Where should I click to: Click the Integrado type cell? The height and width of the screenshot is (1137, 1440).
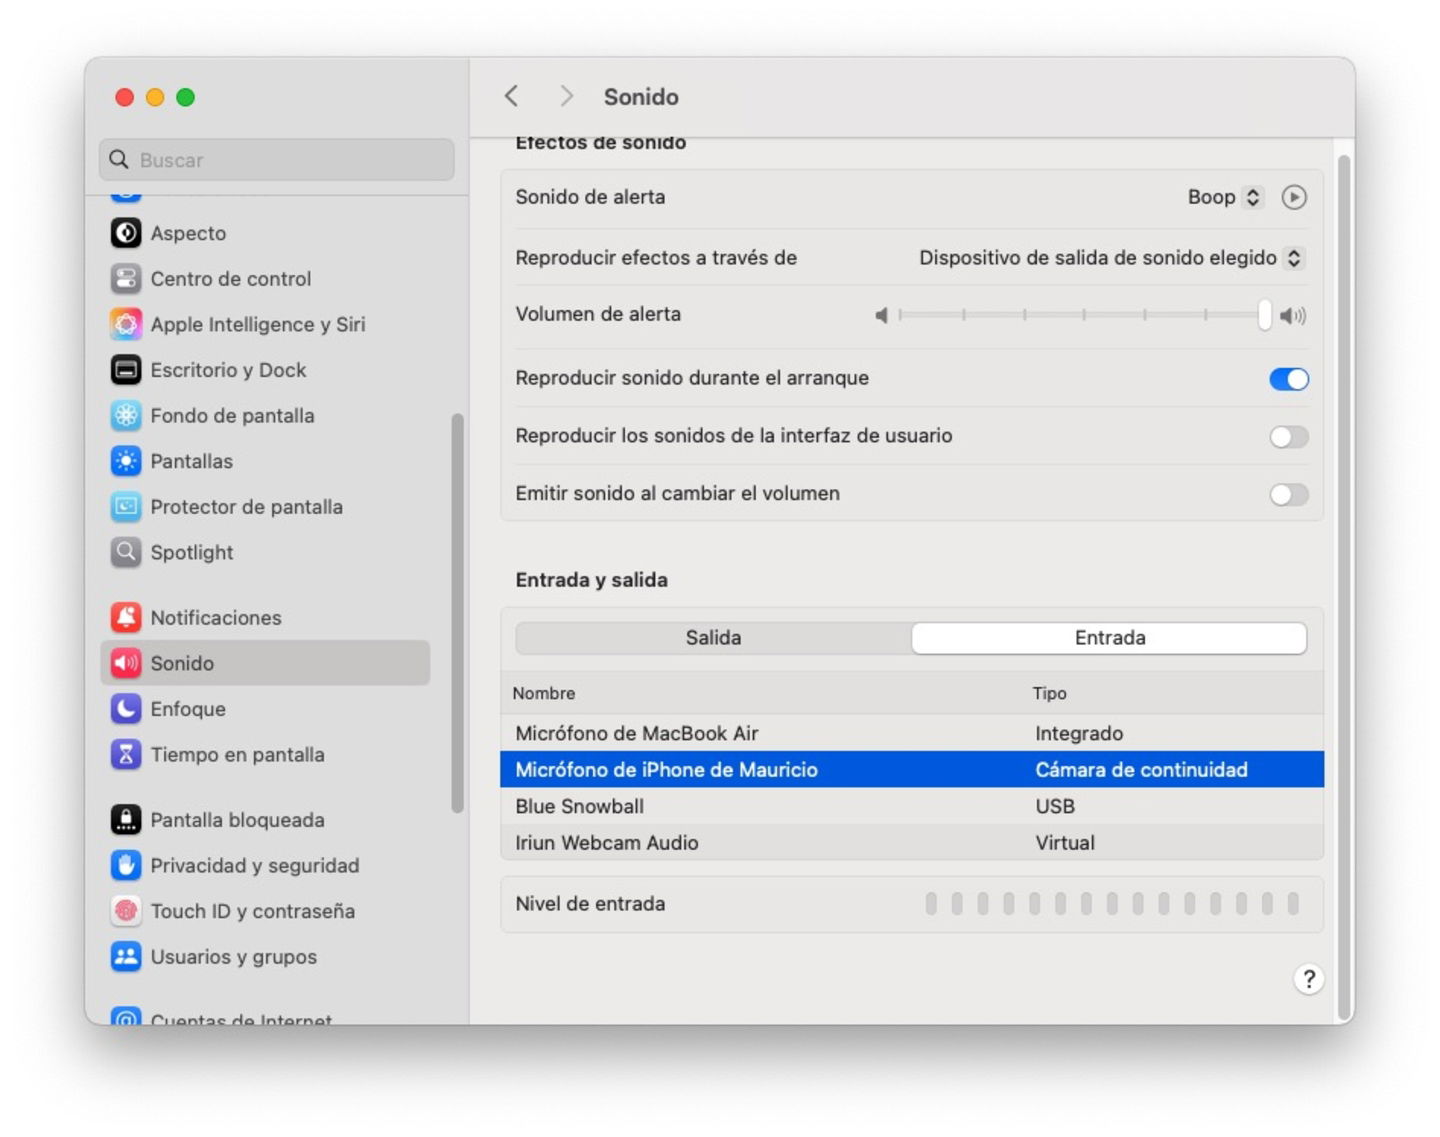1079,733
